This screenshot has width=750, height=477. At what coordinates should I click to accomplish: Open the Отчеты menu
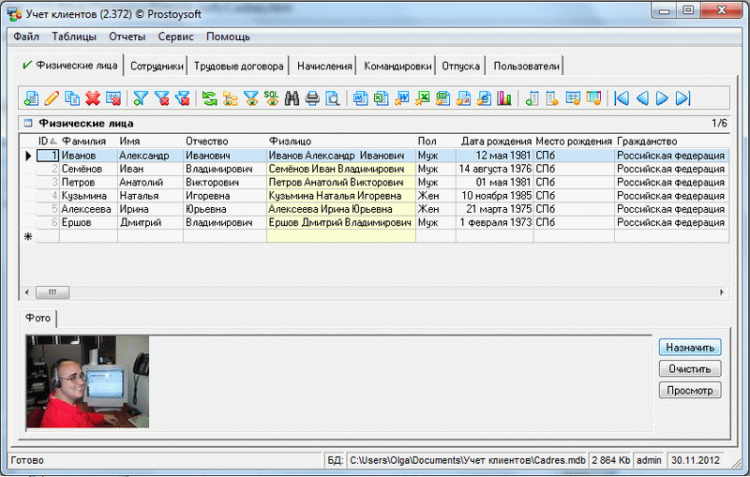click(x=127, y=37)
